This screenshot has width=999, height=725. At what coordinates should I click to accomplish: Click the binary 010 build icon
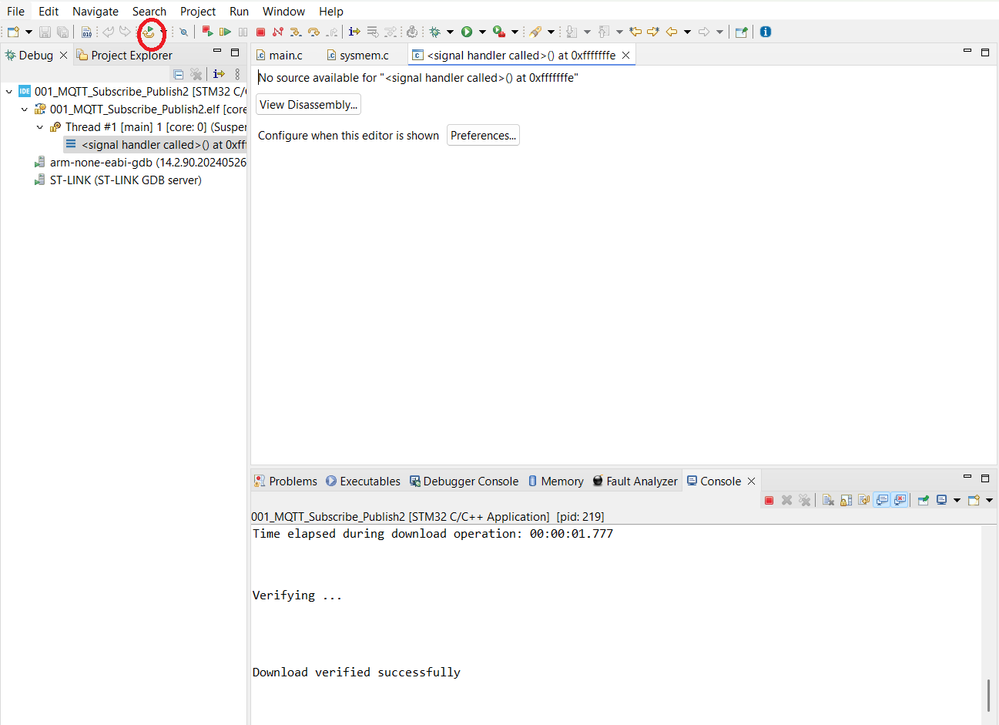tap(87, 32)
